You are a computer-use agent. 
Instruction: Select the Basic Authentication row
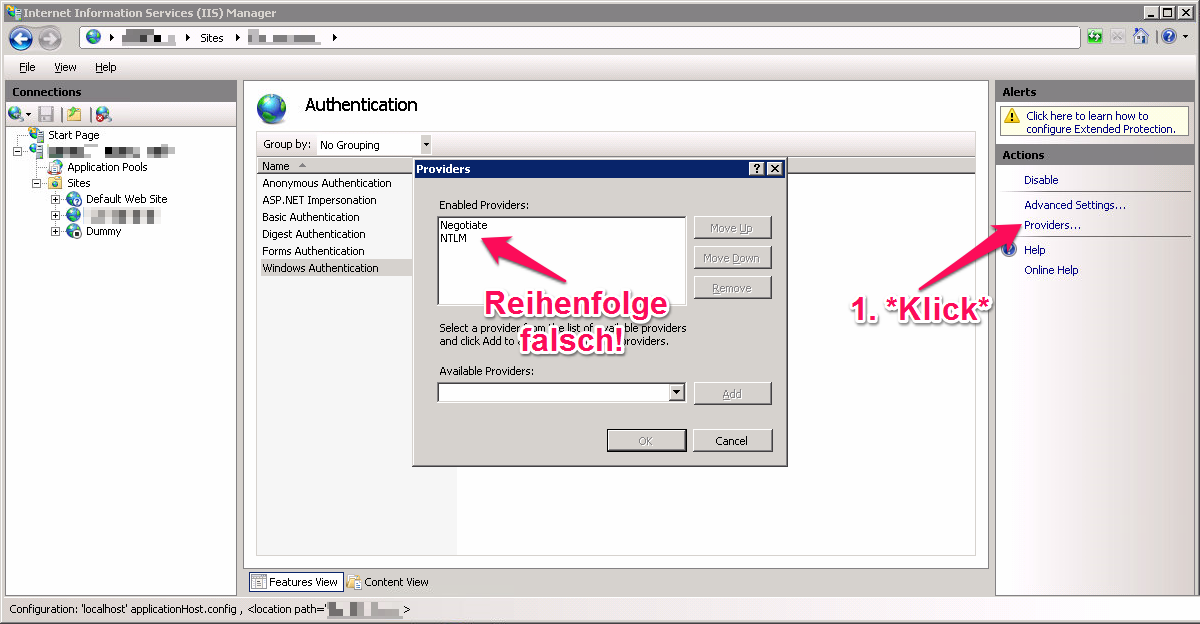coord(311,217)
